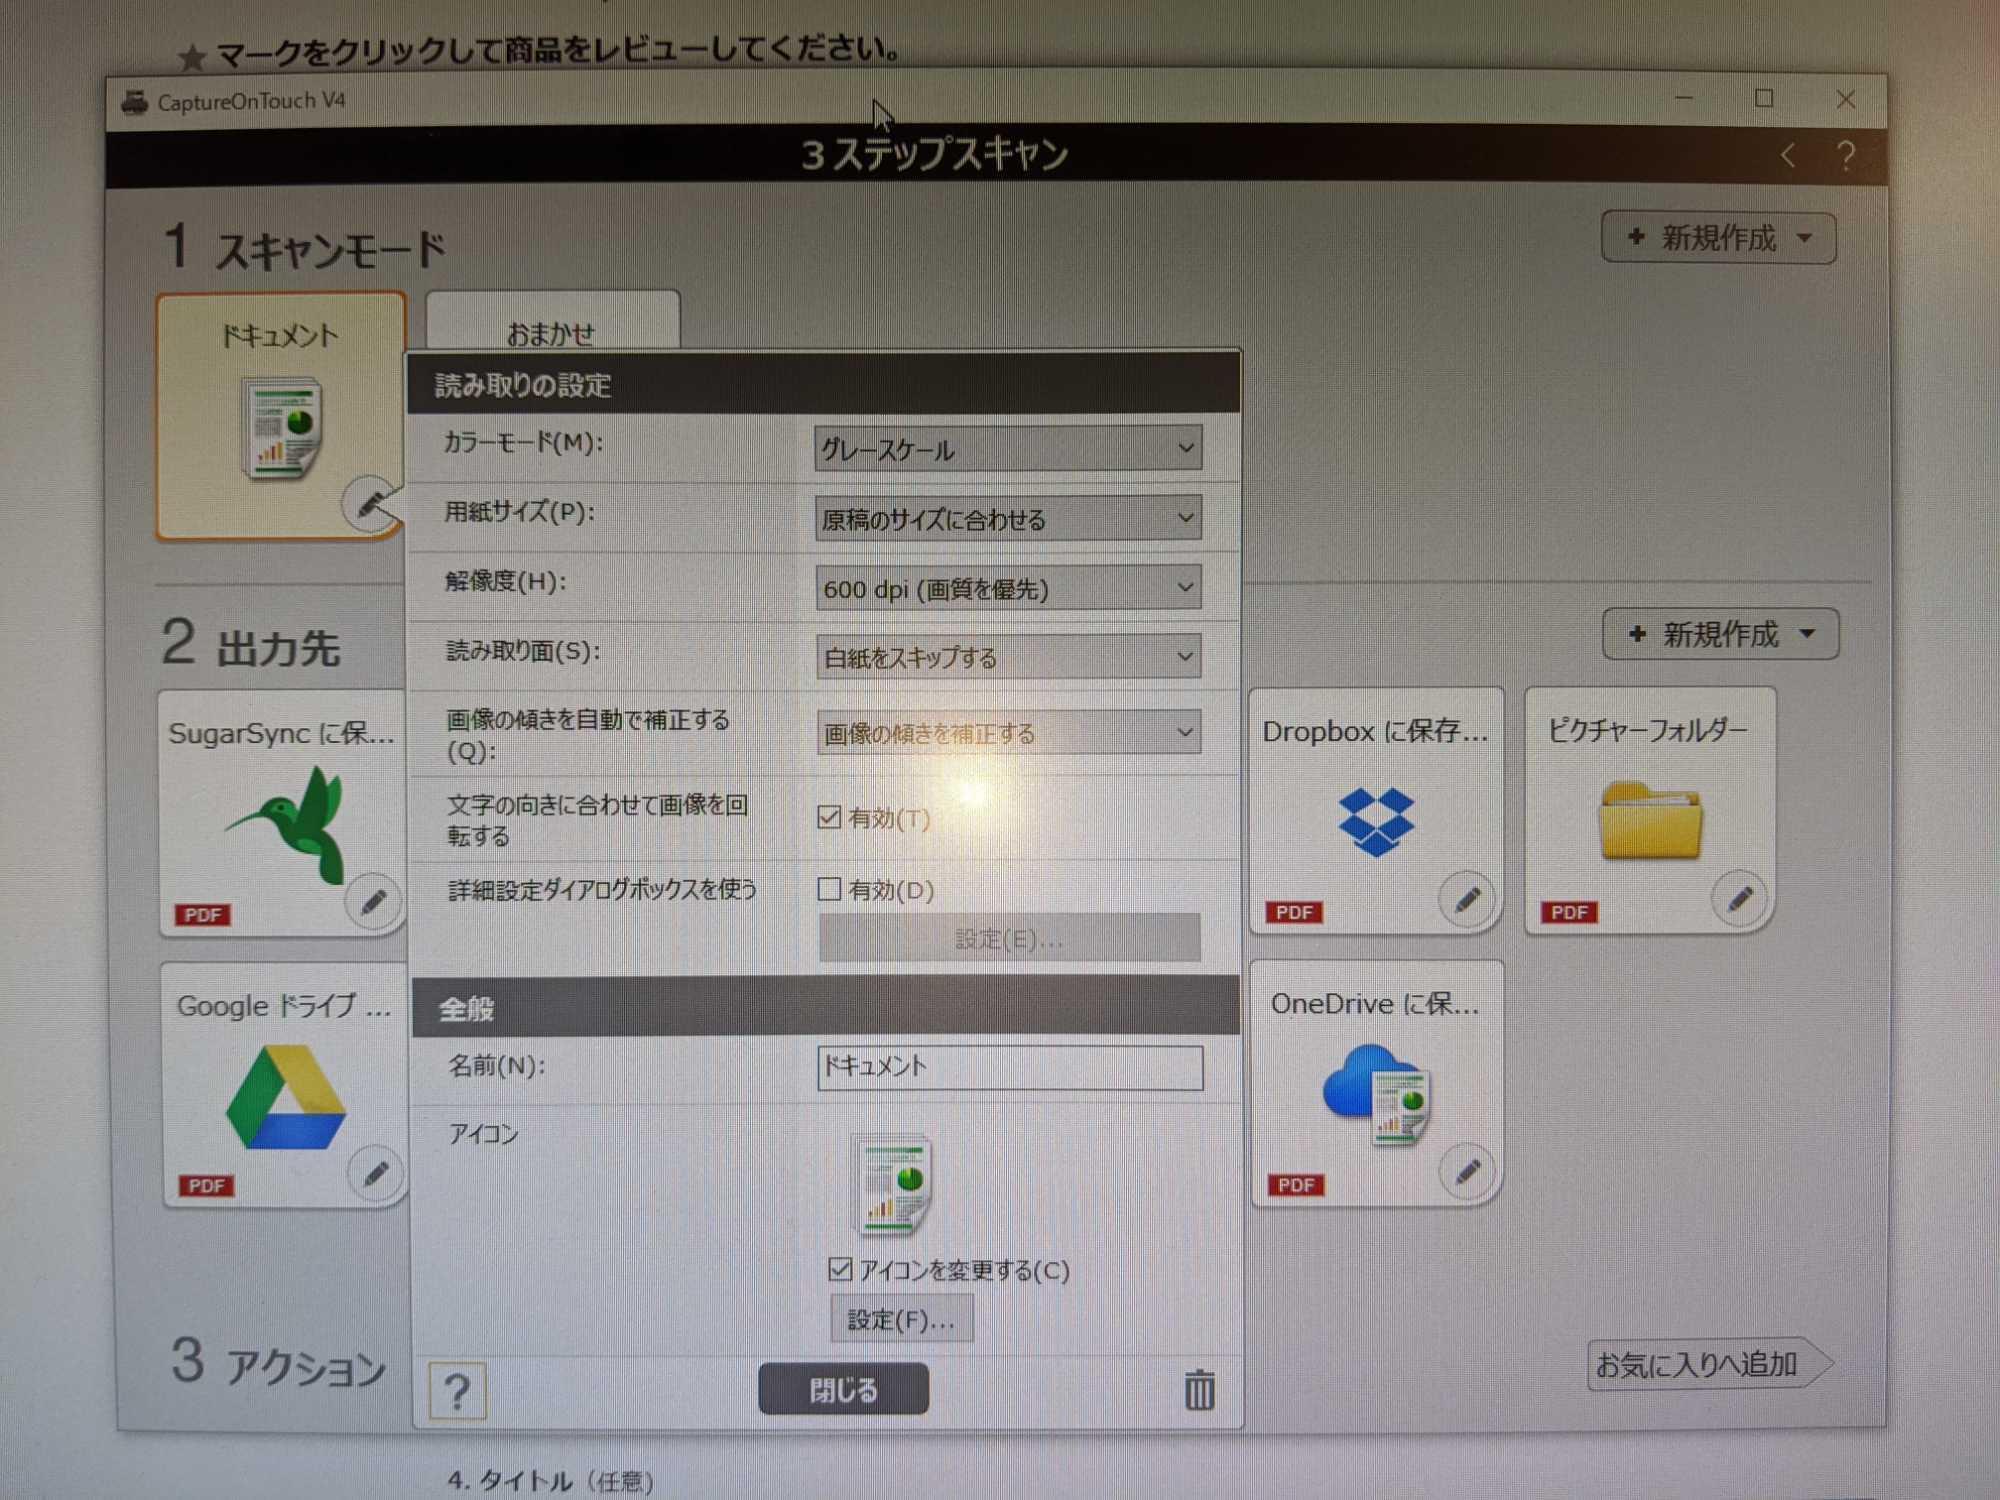Click PDF badge on Google Drive card
Viewport: 2000px width, 1500px height.
click(x=206, y=1185)
